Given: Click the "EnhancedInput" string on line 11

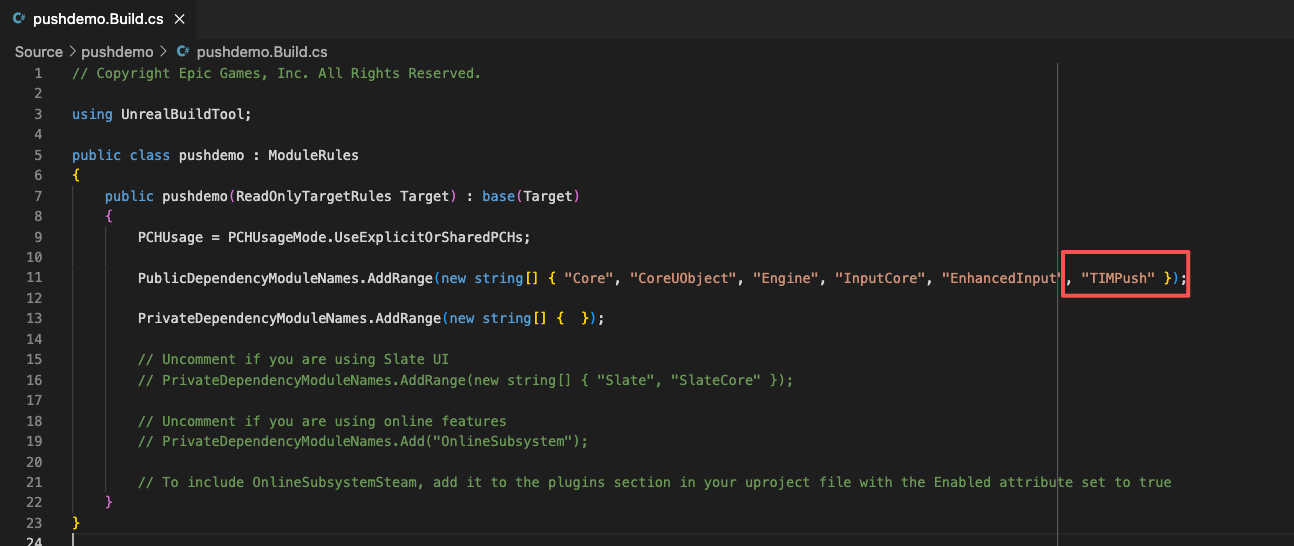Looking at the screenshot, I should pos(1000,278).
